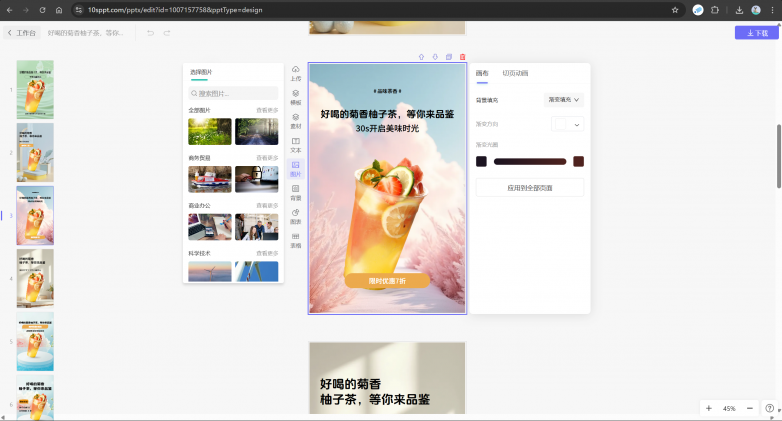Click the undo arrow
Screen dimensions: 782x421
pyautogui.click(x=150, y=33)
